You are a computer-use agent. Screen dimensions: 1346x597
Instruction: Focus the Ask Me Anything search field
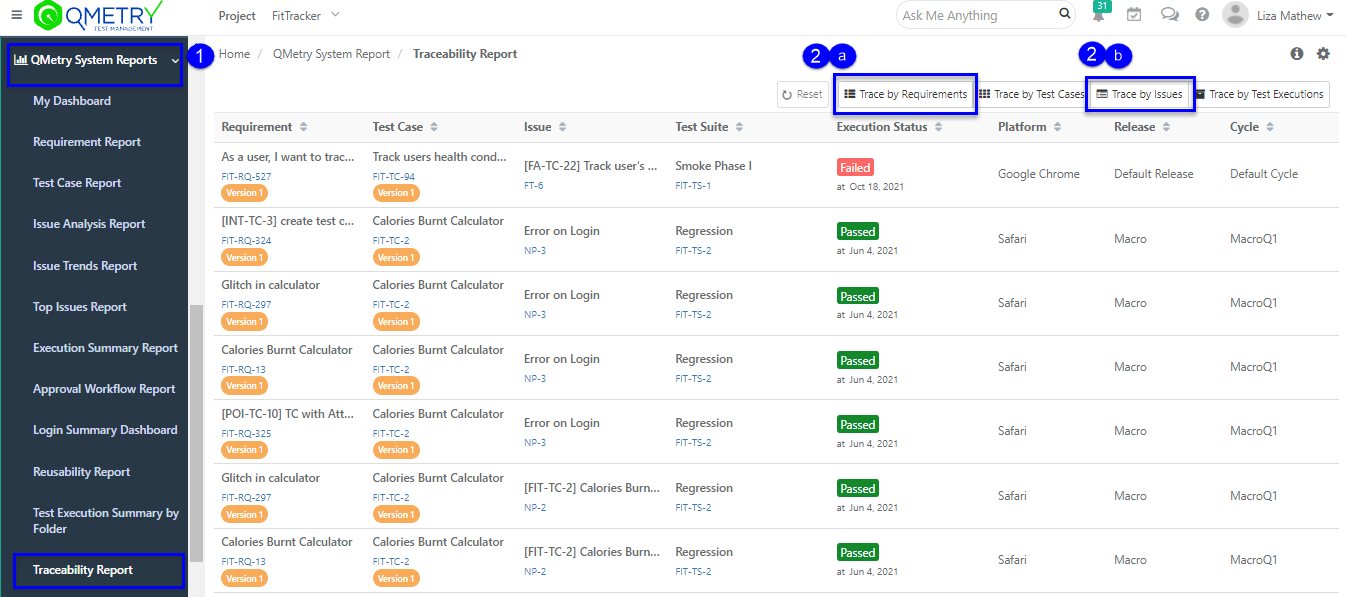[x=975, y=15]
